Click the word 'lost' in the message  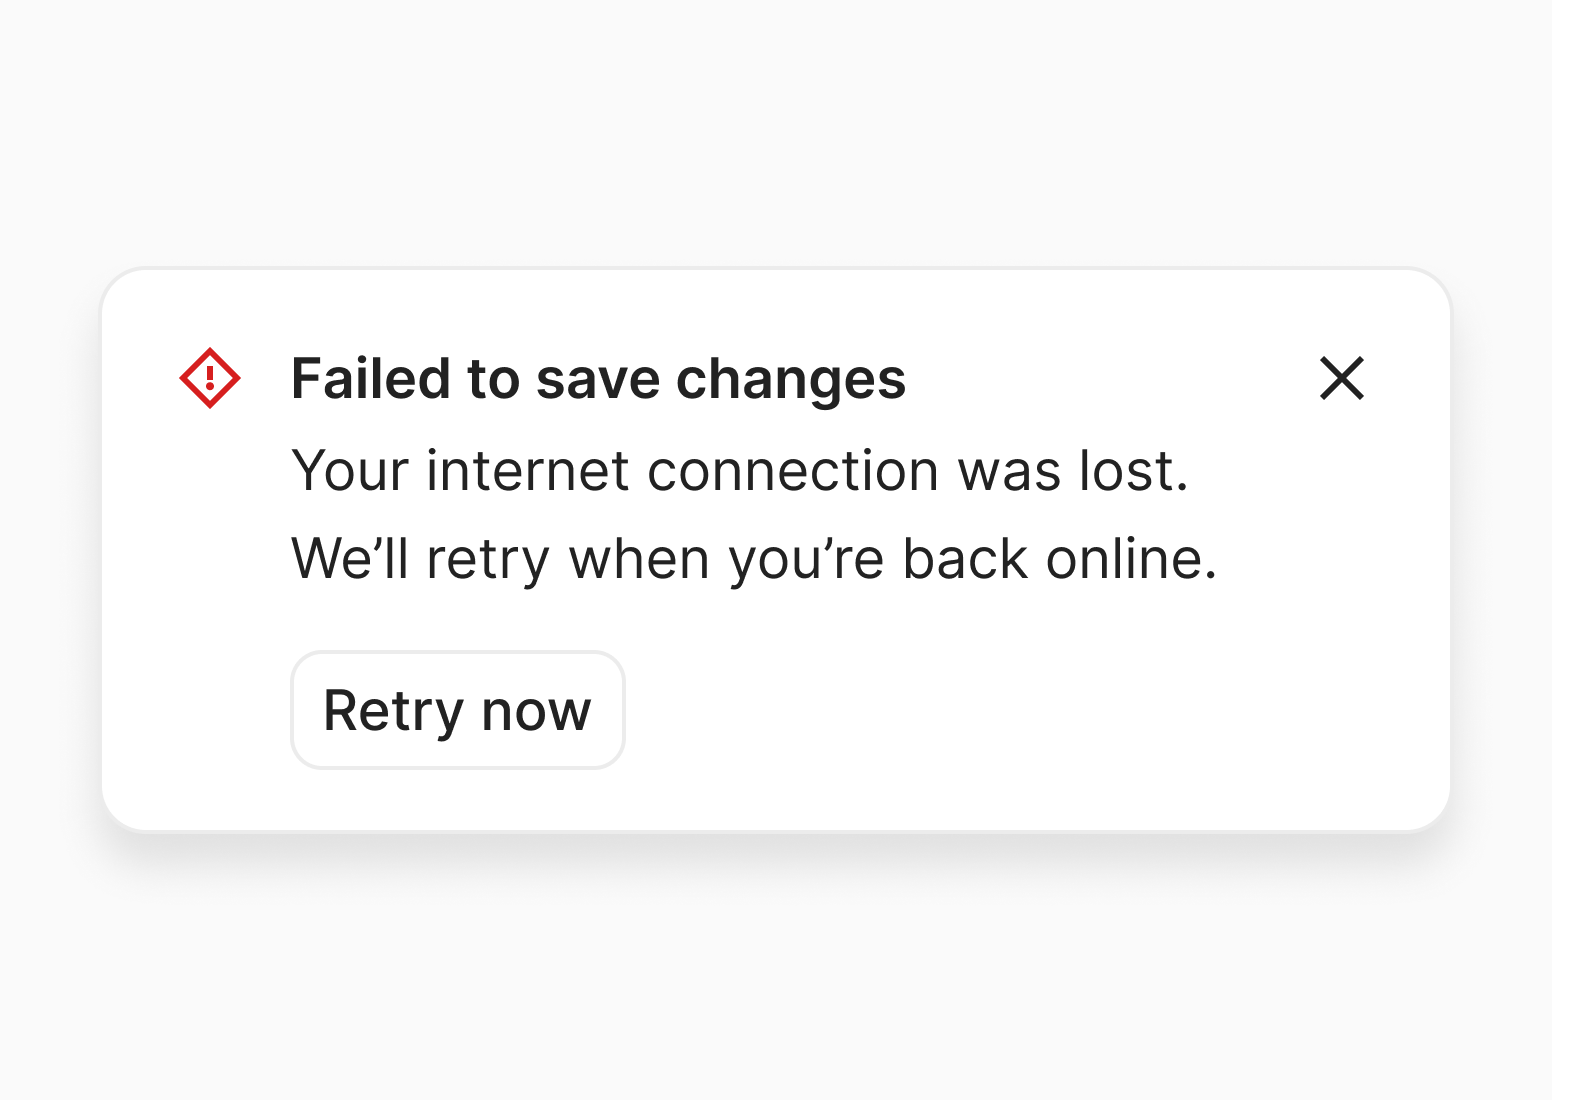(x=1130, y=470)
